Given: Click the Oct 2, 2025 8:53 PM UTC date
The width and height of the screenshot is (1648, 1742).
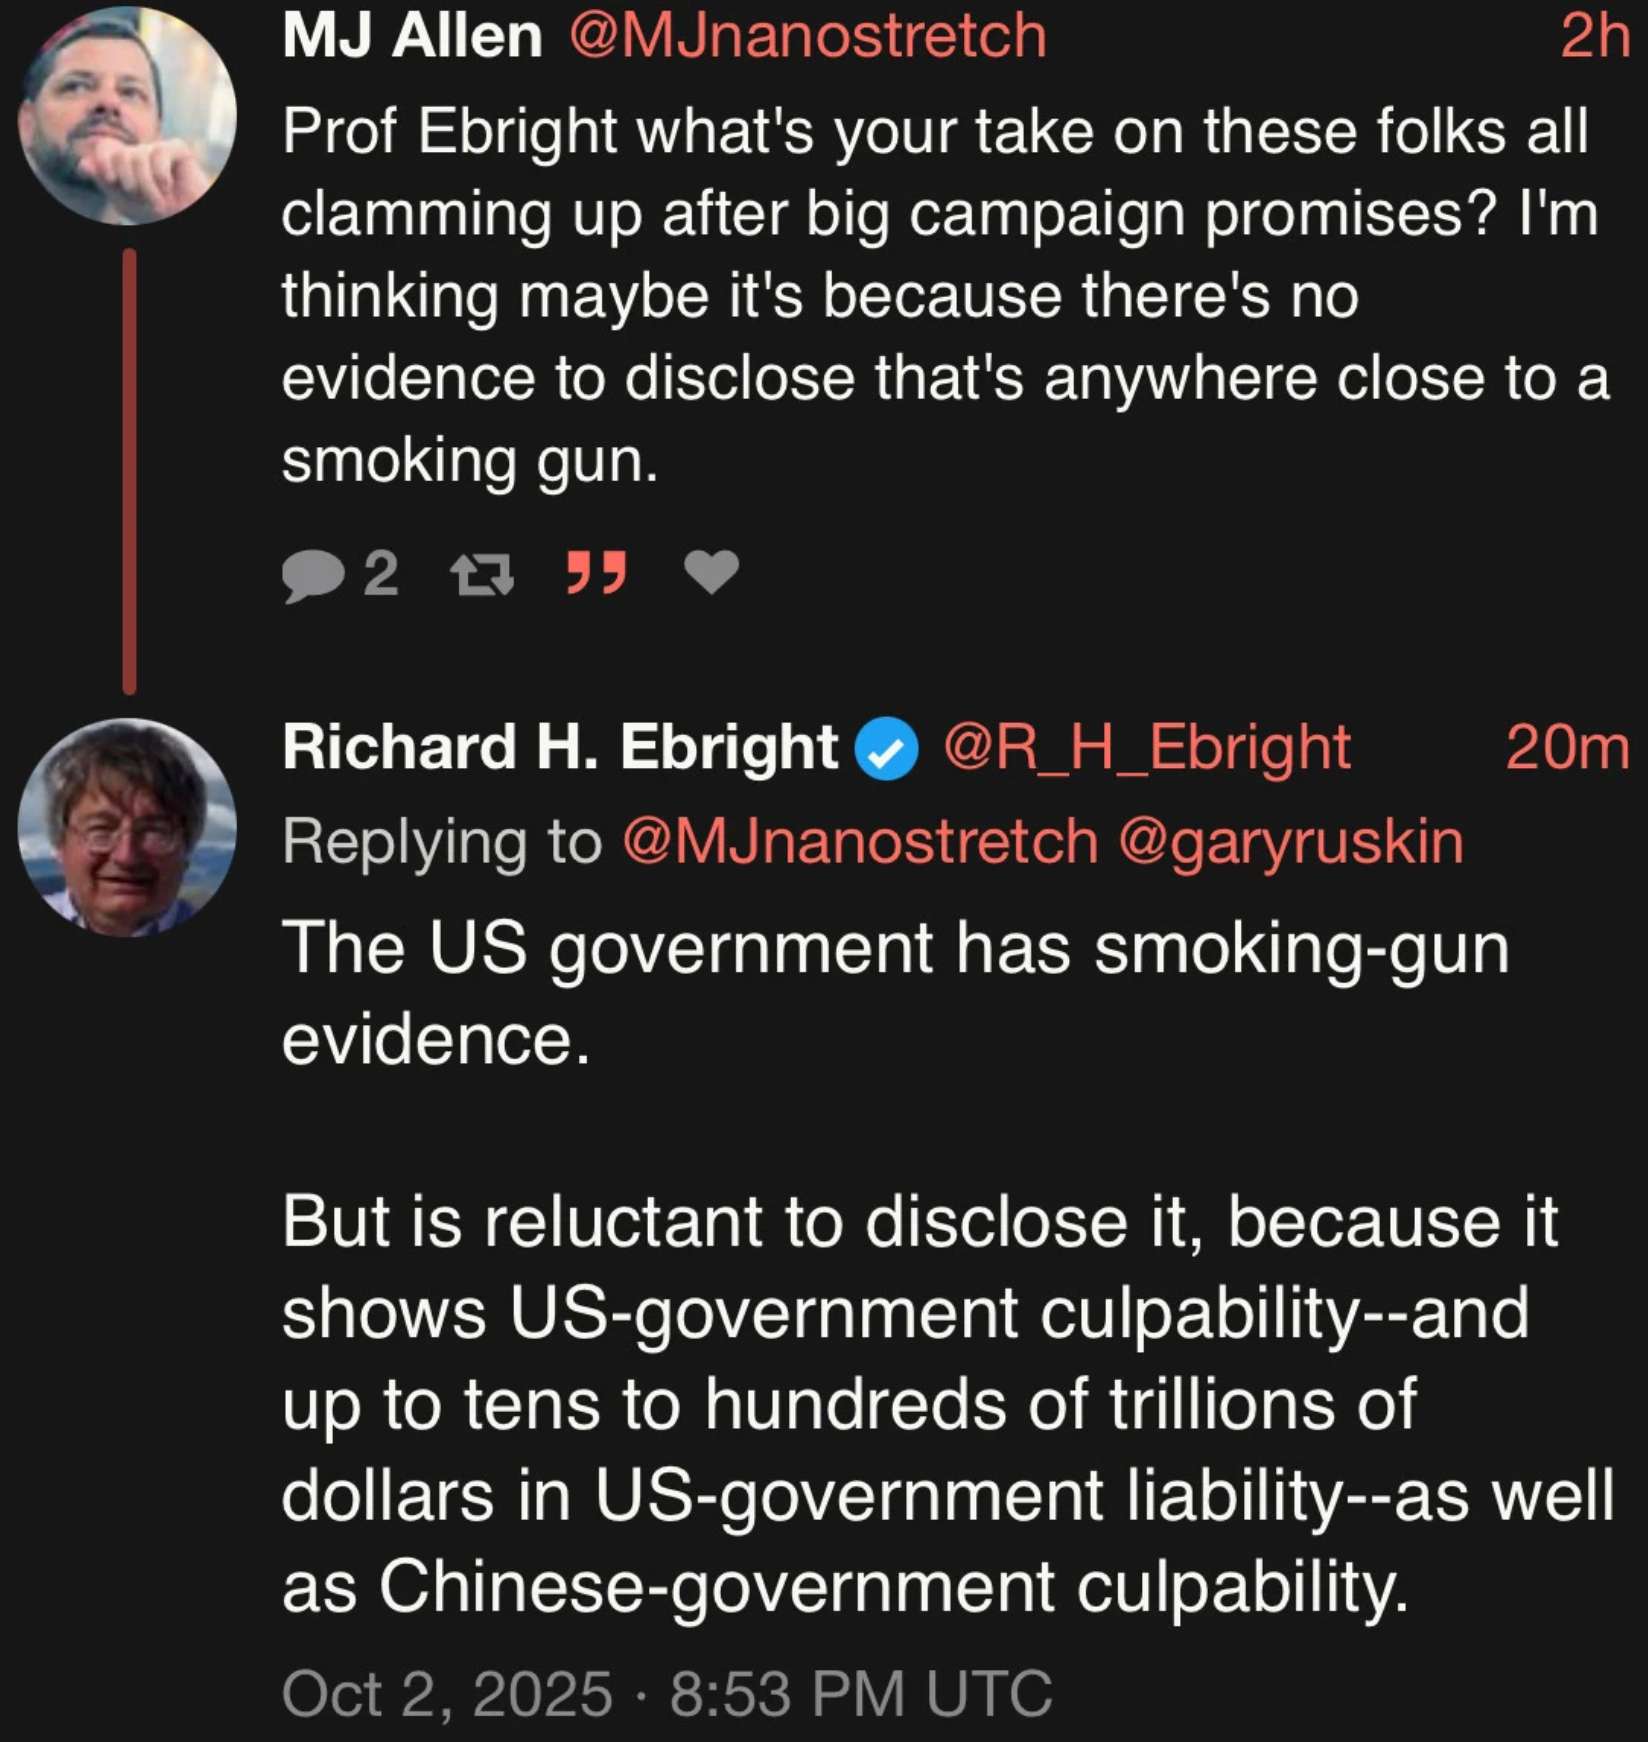Looking at the screenshot, I should tap(667, 1694).
